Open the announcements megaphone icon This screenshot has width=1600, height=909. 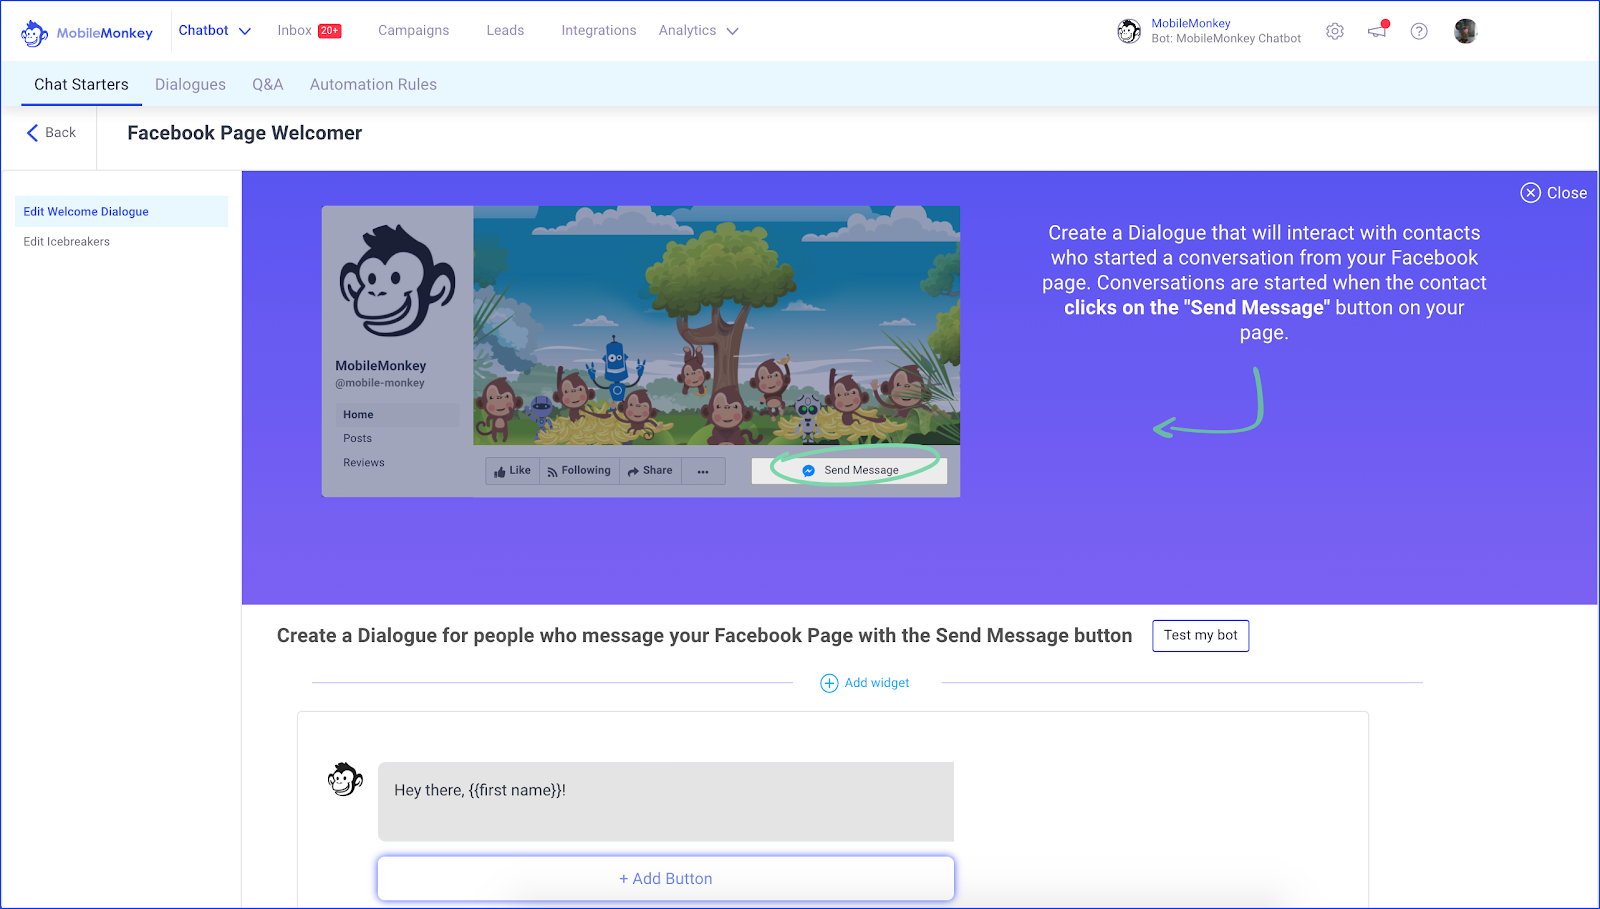click(x=1378, y=30)
